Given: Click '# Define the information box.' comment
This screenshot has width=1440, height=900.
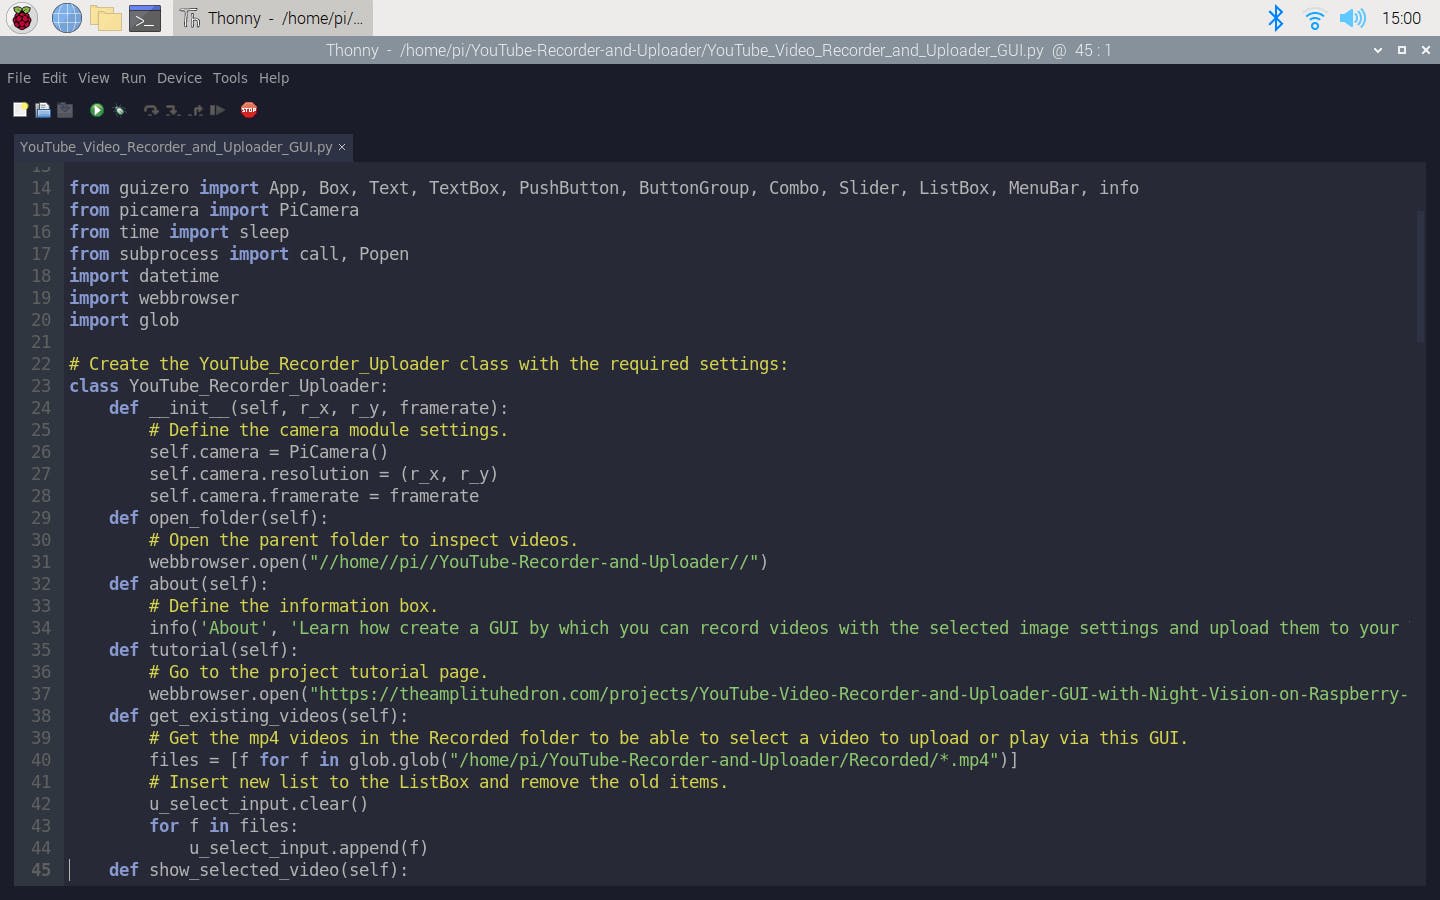Looking at the screenshot, I should pyautogui.click(x=294, y=606).
